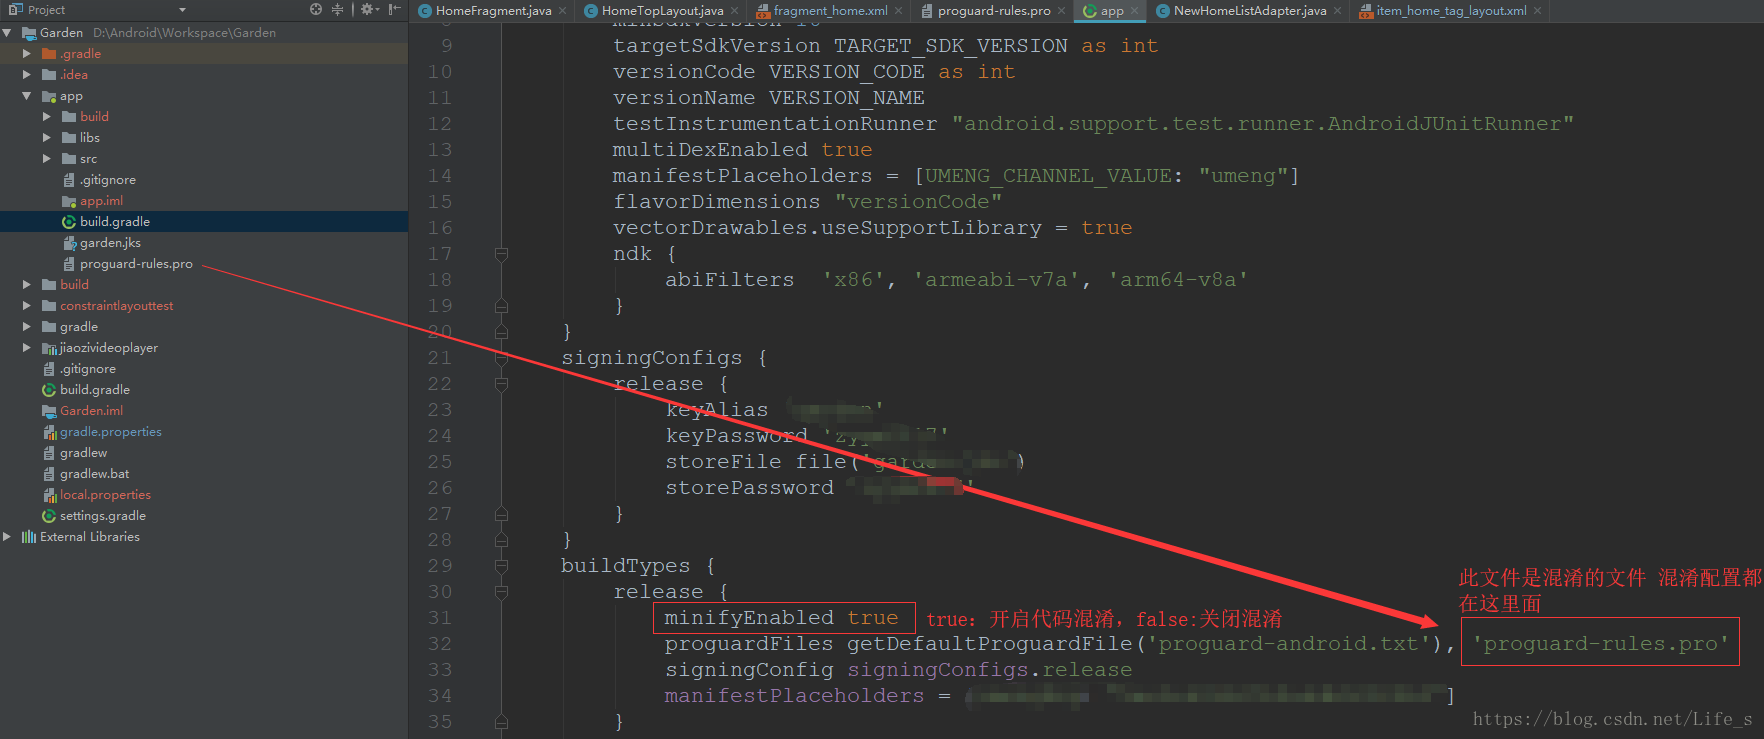
Task: Expand the .gradle folder
Action: pos(27,54)
